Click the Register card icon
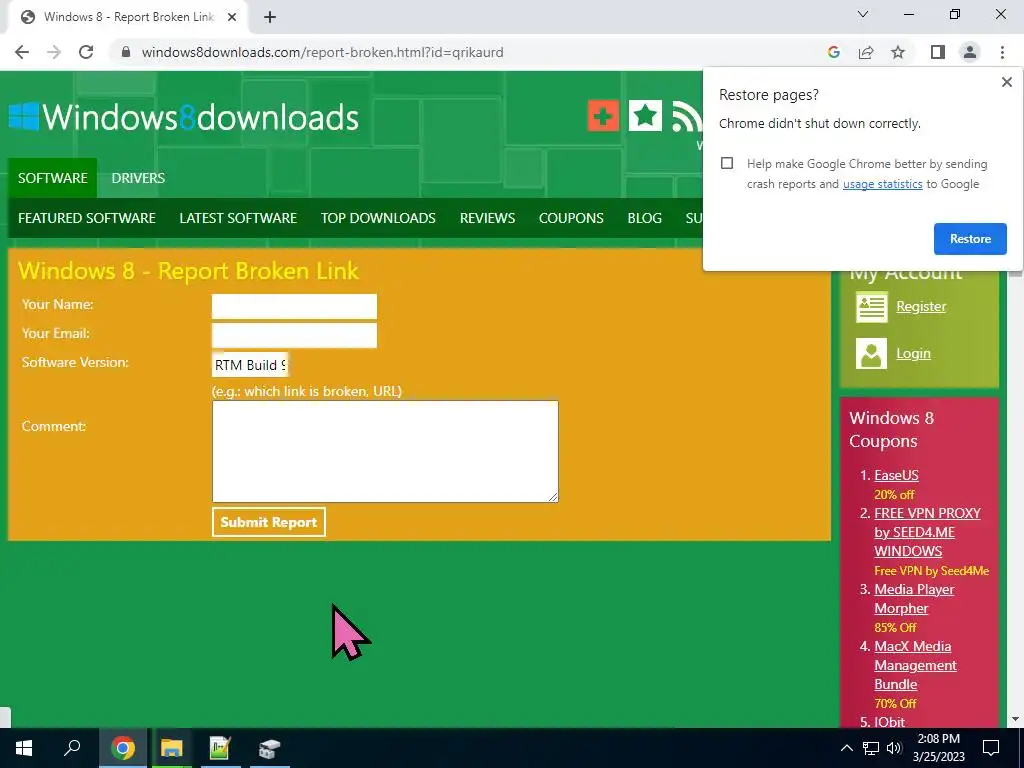 [x=872, y=307]
